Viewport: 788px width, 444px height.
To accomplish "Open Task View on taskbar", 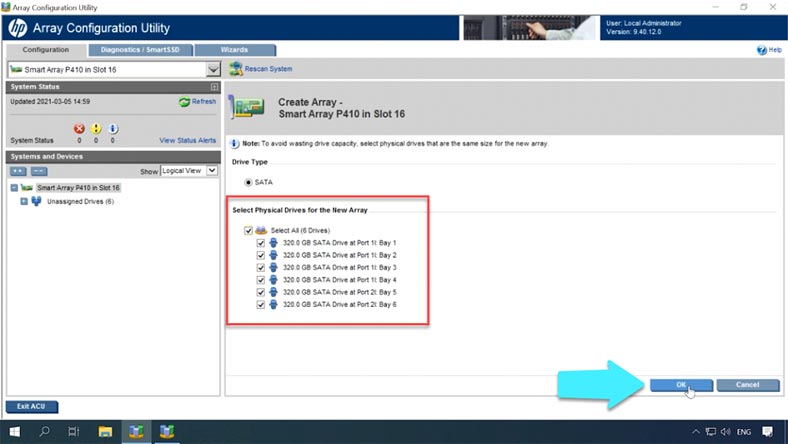I will (x=74, y=431).
